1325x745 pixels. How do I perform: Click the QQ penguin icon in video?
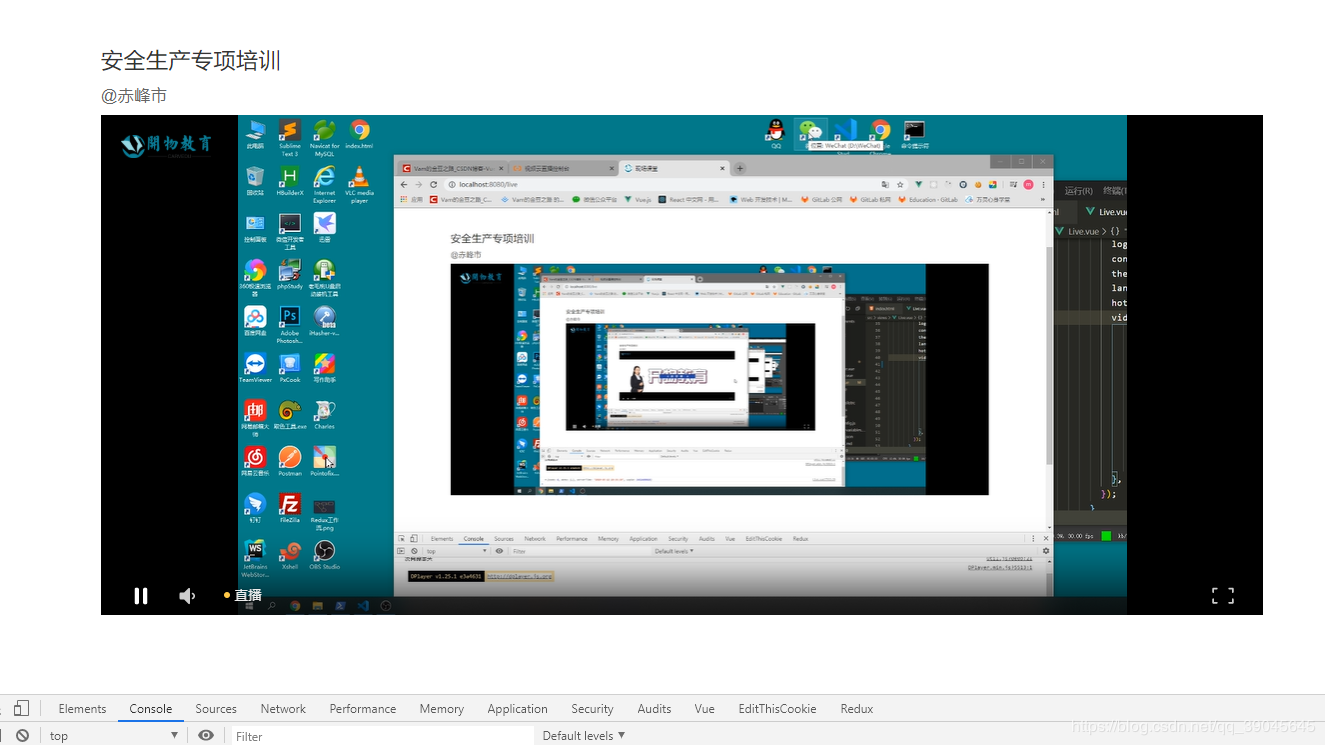pyautogui.click(x=775, y=134)
